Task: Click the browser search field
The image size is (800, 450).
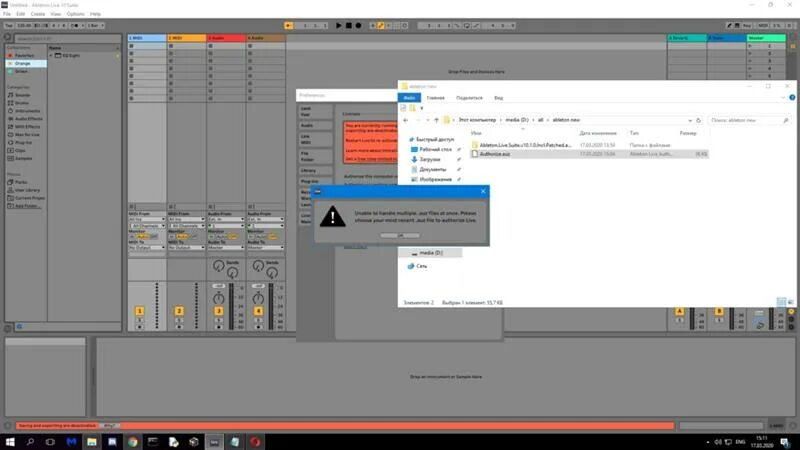Action: (x=66, y=38)
